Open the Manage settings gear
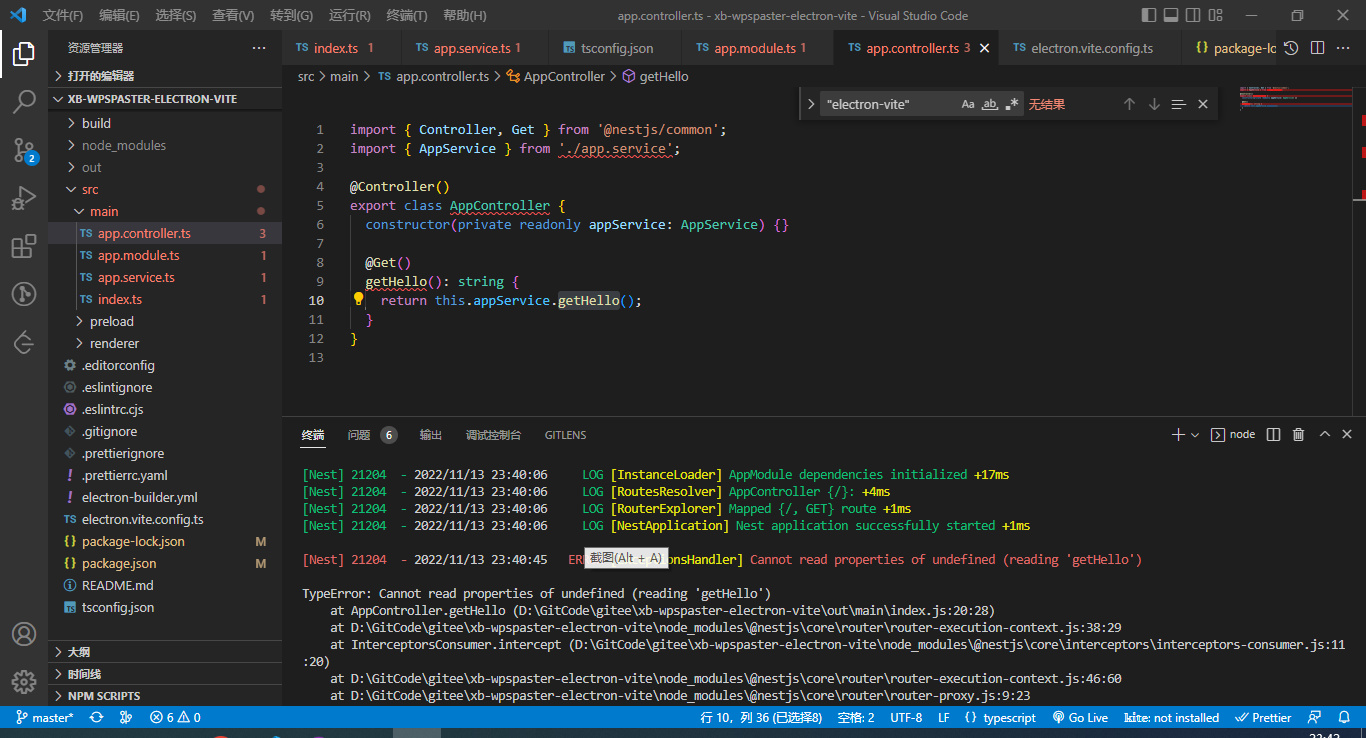 click(24, 681)
